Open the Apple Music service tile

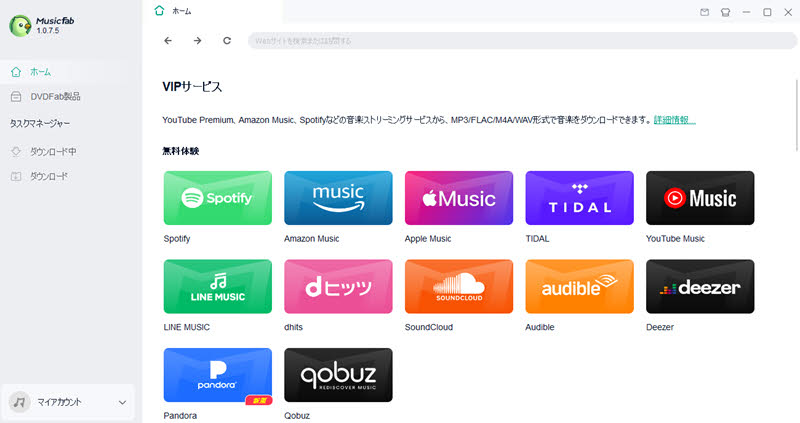click(459, 198)
